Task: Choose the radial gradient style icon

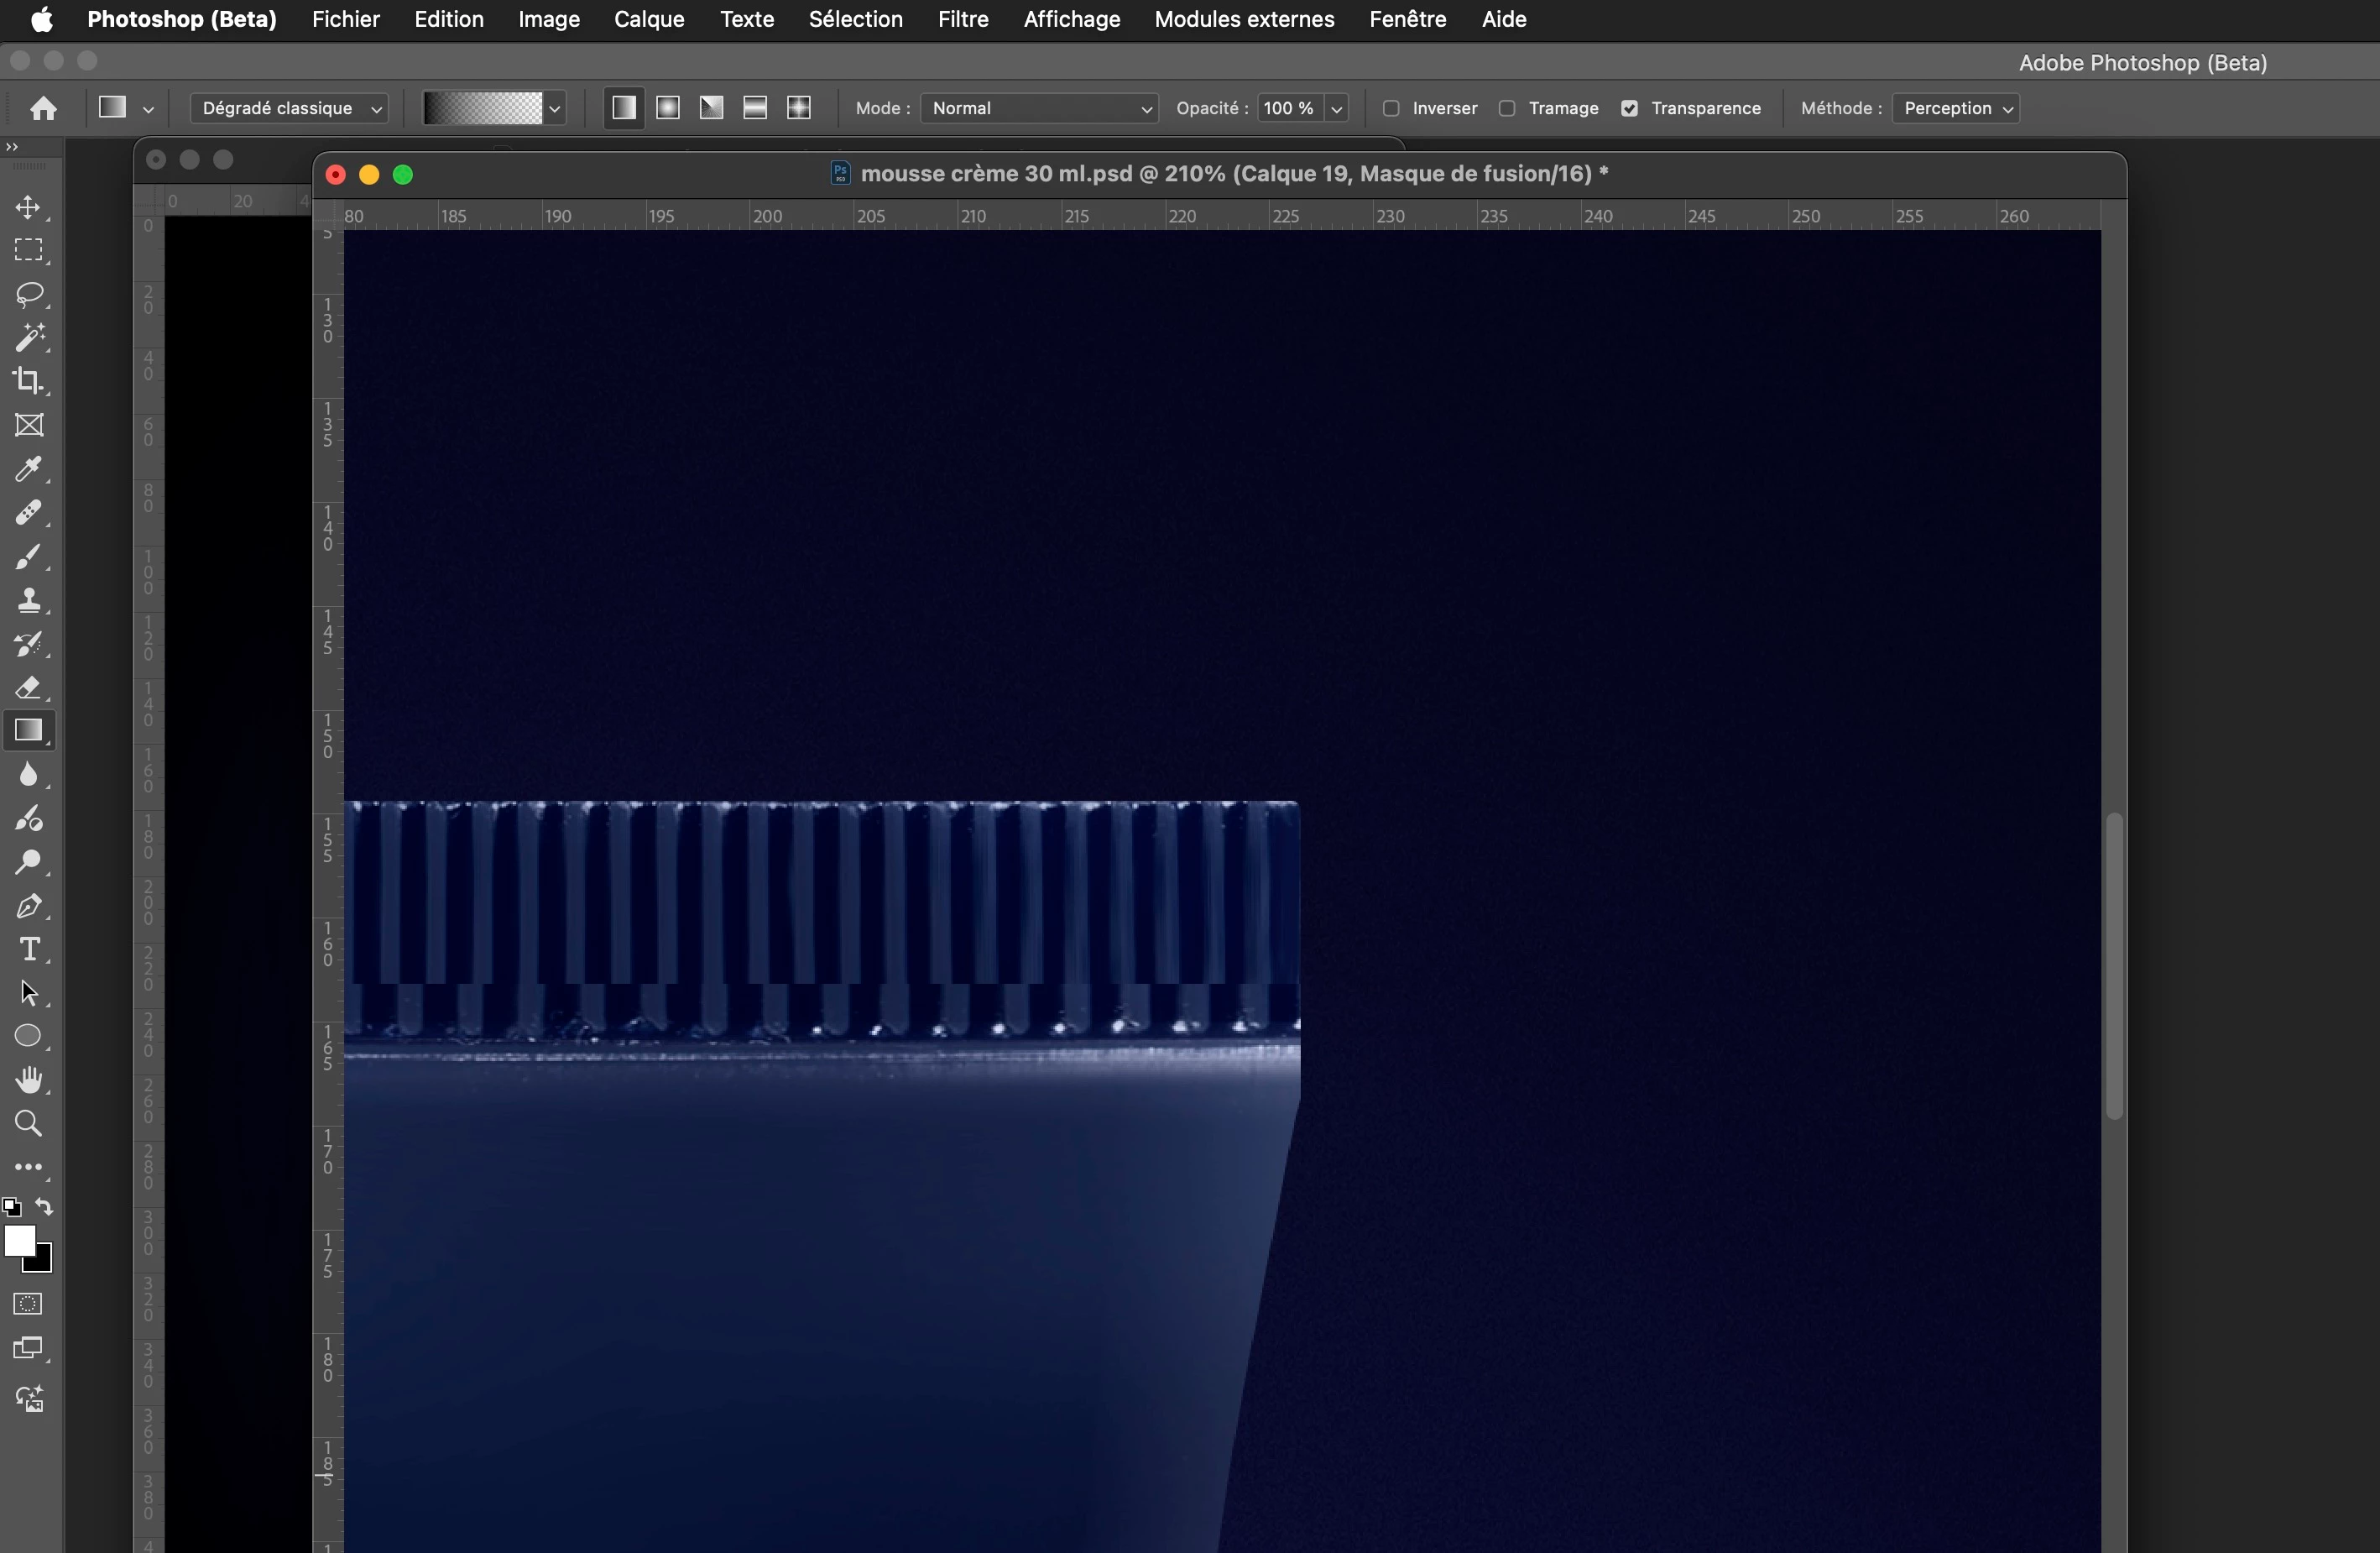Action: tap(668, 108)
